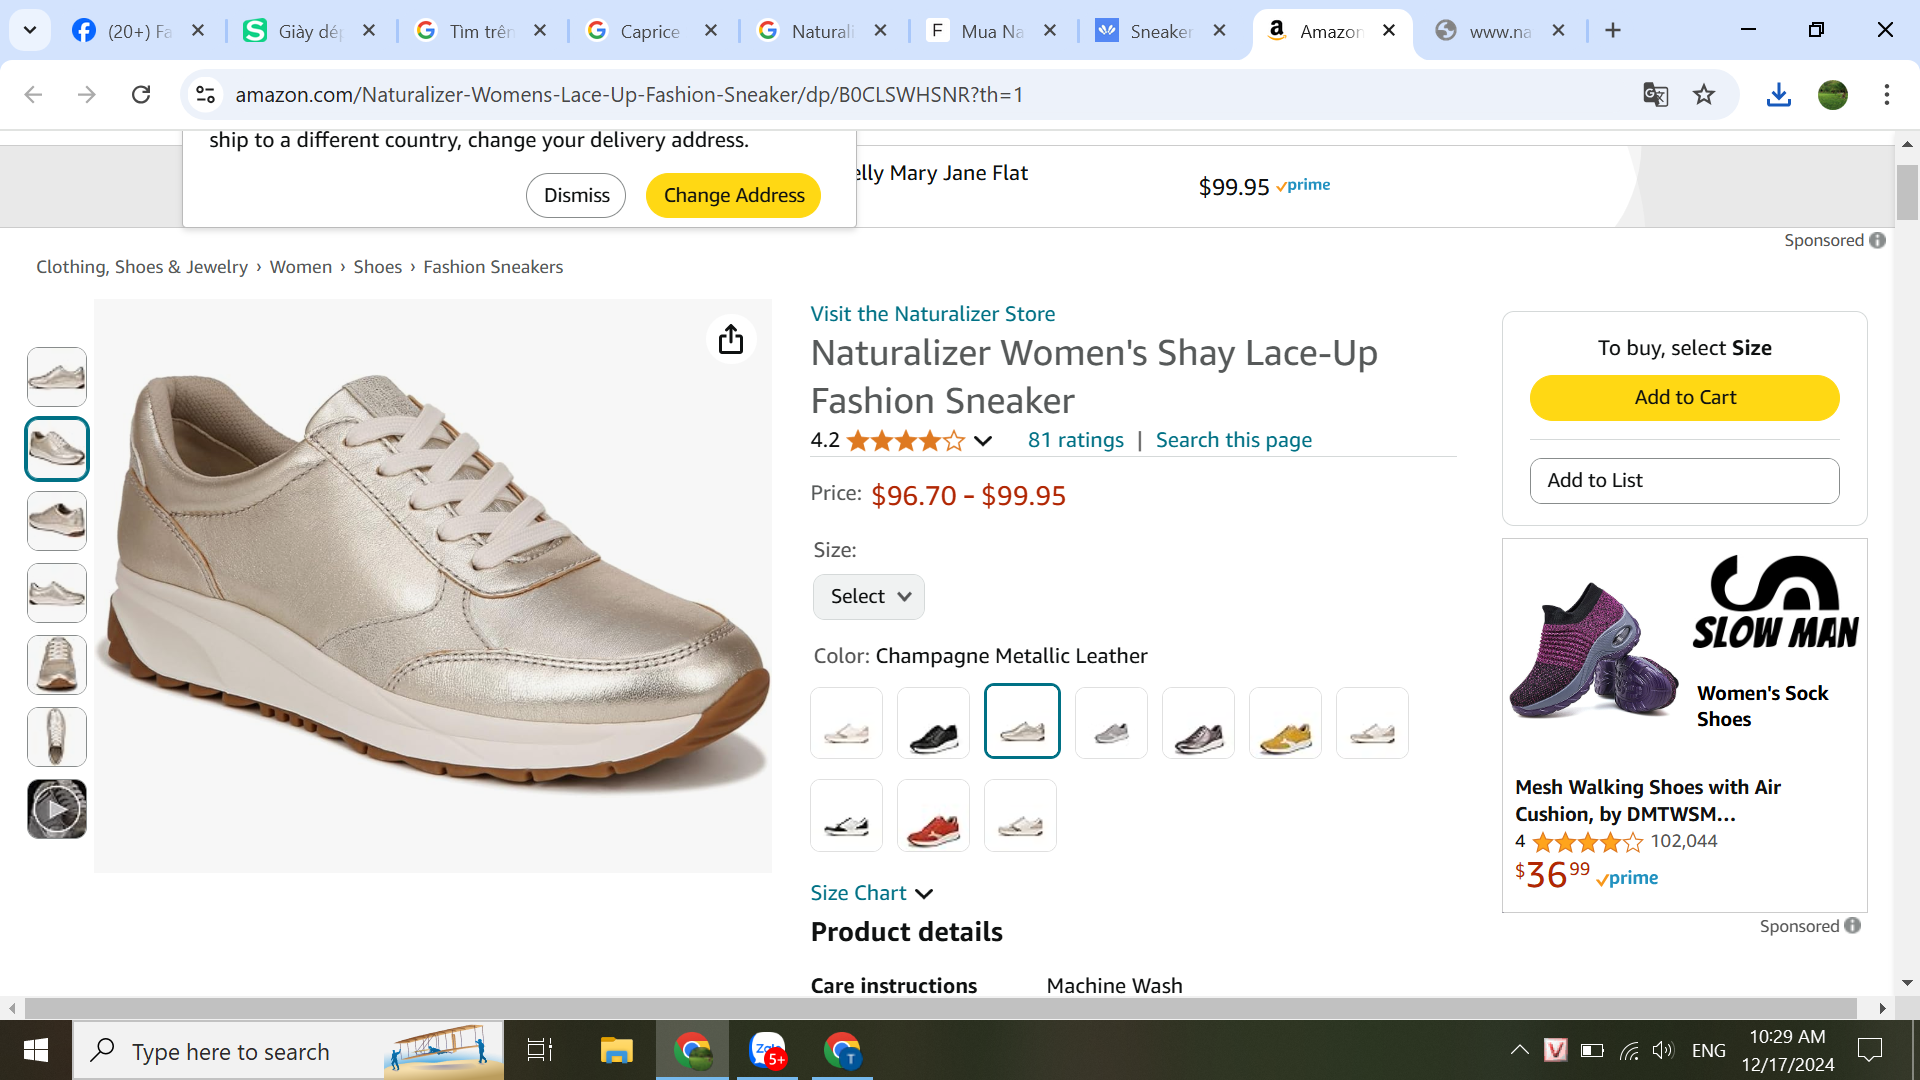1920x1080 pixels.
Task: Select the black sneaker color swatch
Action: (933, 723)
